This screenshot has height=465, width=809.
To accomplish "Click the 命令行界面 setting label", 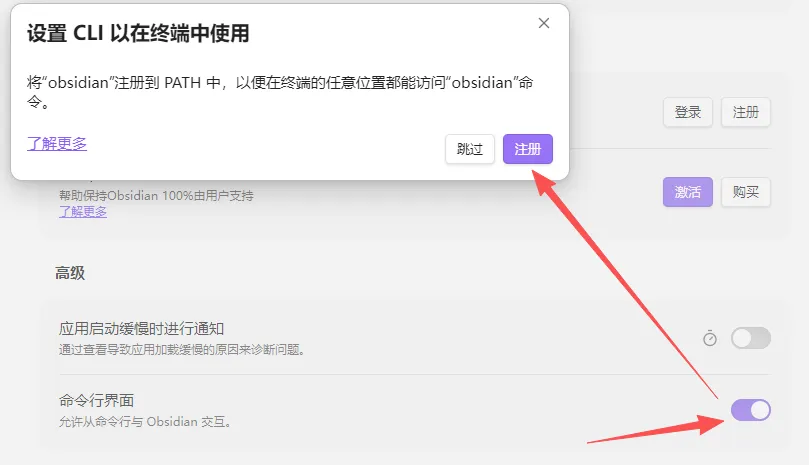I will pos(96,400).
